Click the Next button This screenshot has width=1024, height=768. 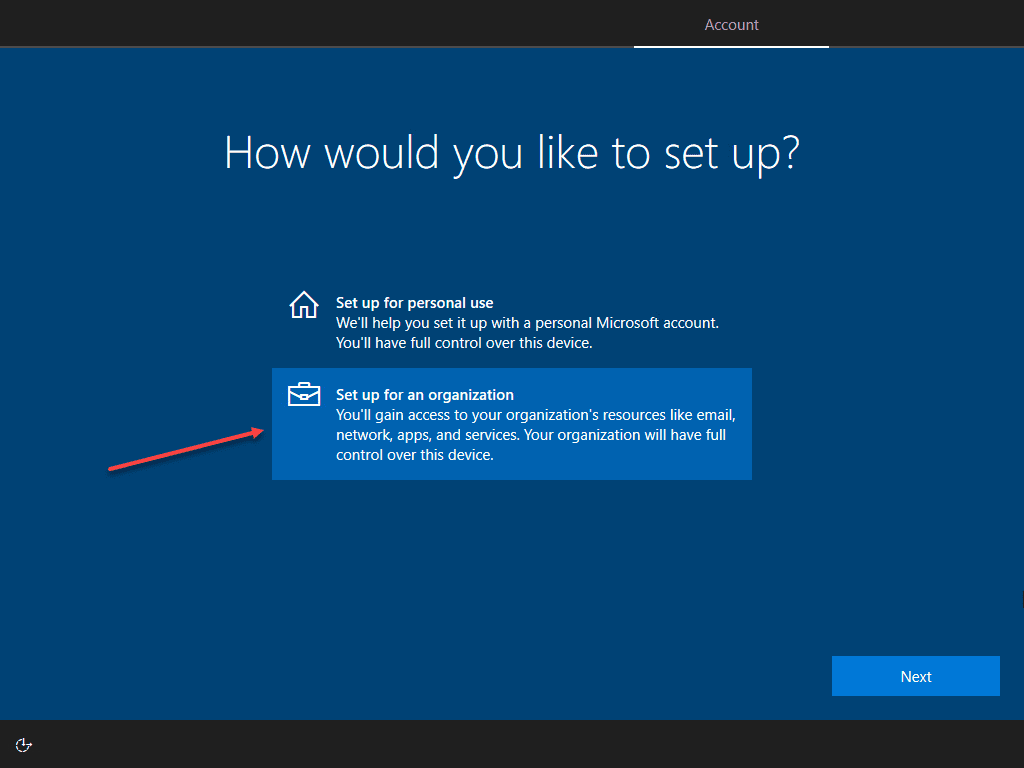tap(915, 676)
